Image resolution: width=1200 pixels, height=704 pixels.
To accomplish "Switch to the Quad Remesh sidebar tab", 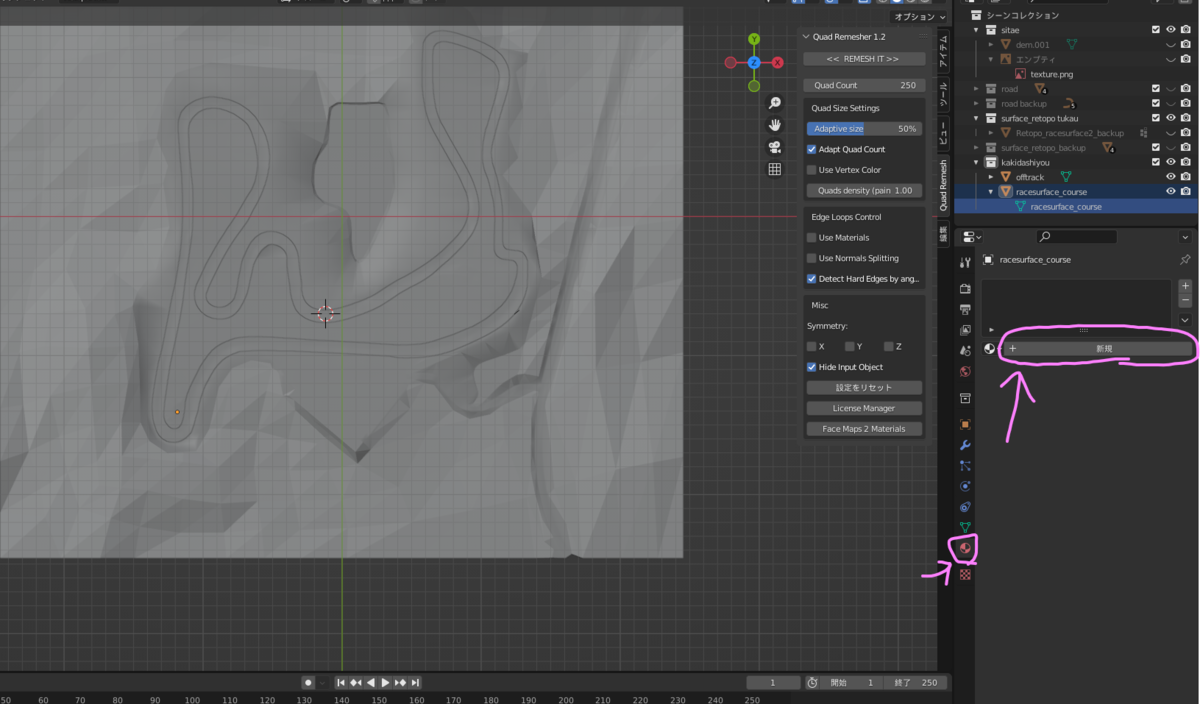I will coord(943,185).
